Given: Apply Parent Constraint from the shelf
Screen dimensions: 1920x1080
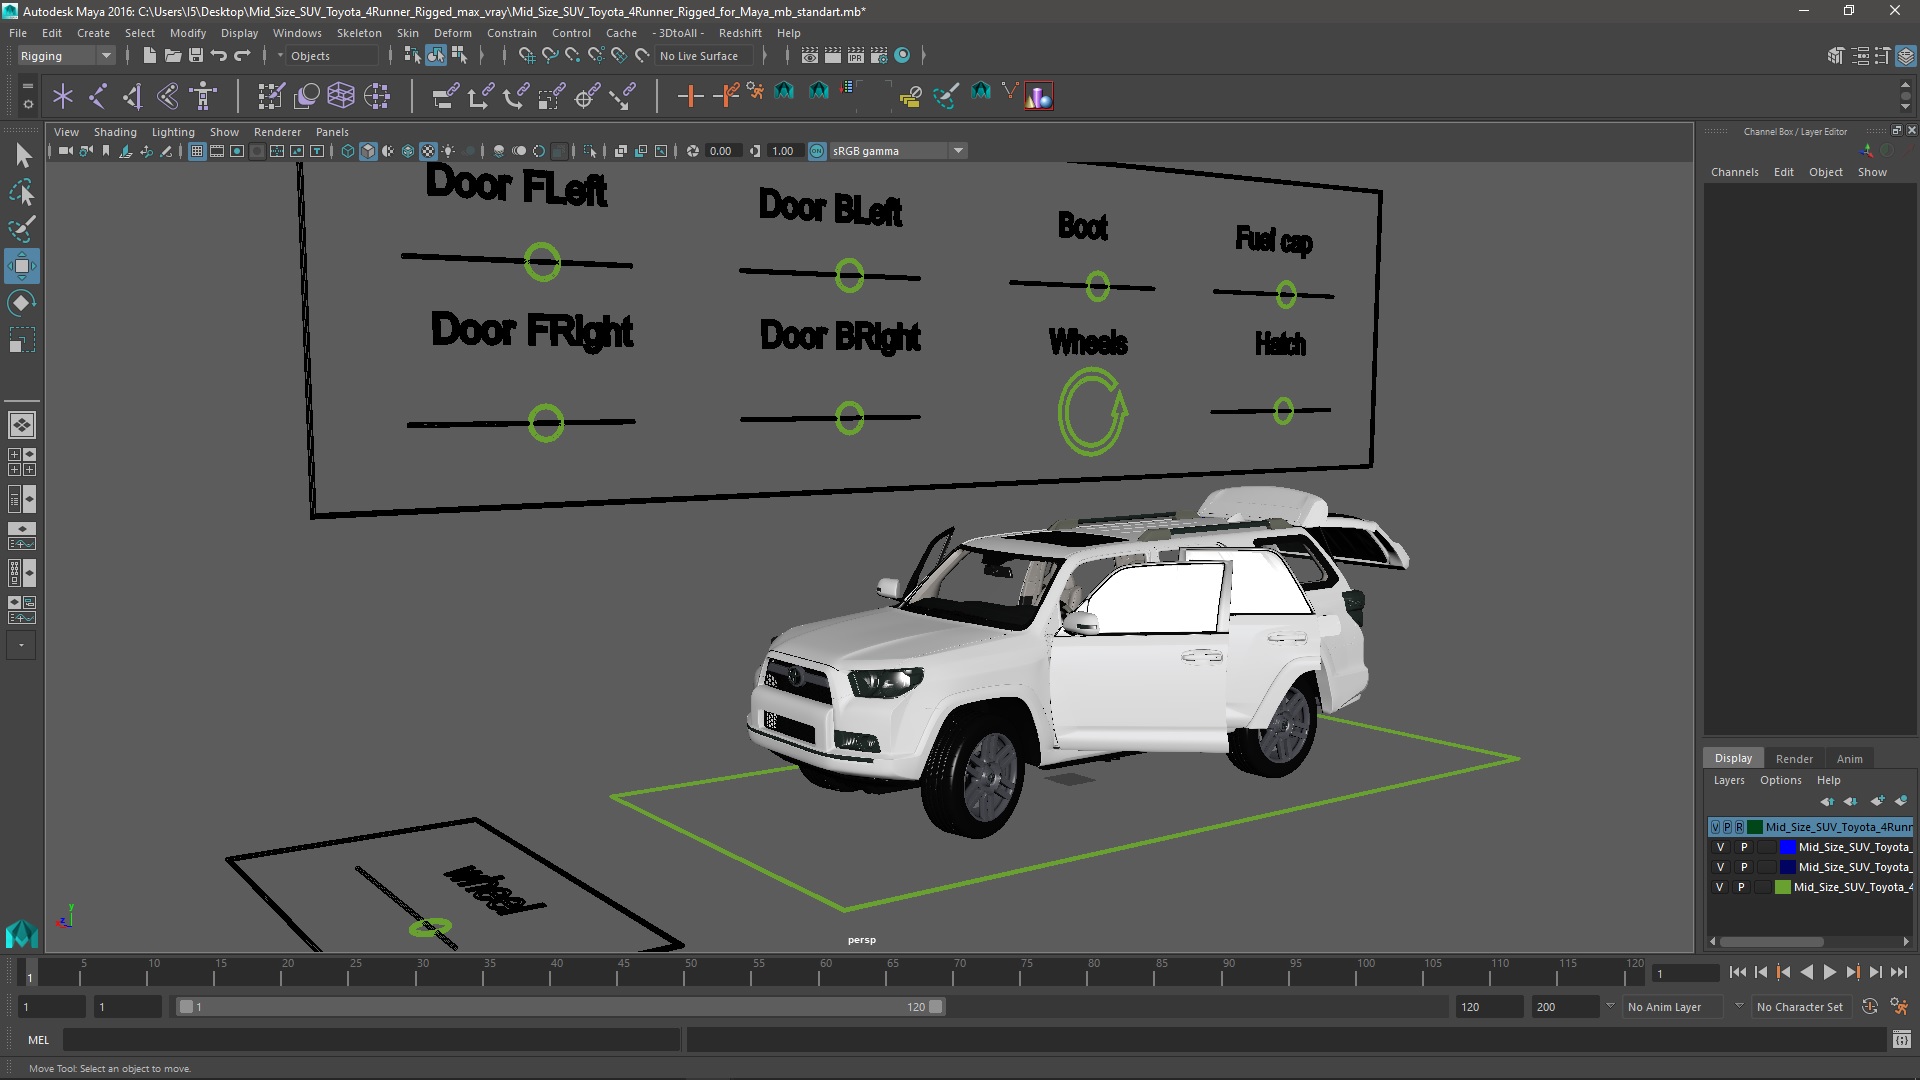Looking at the screenshot, I should [445, 96].
